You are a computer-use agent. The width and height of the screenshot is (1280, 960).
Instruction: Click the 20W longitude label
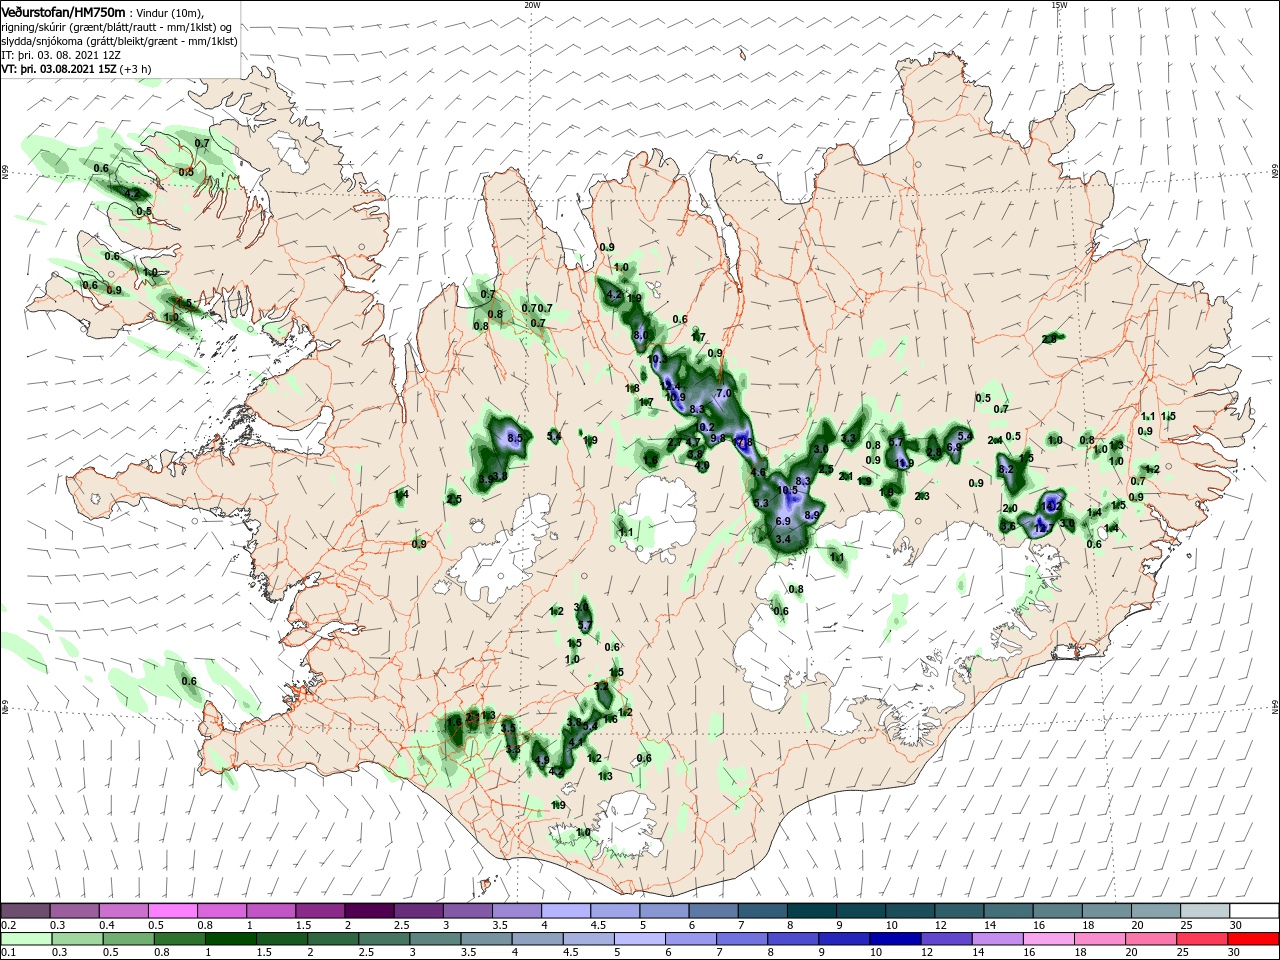click(x=532, y=5)
